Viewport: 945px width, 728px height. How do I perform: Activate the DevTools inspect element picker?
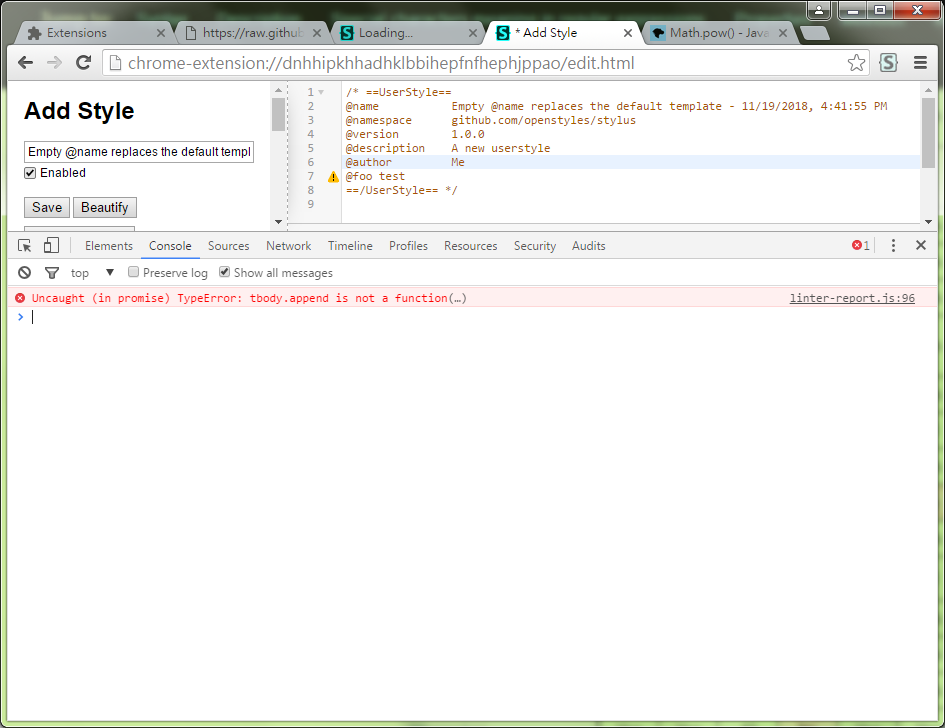[25, 246]
